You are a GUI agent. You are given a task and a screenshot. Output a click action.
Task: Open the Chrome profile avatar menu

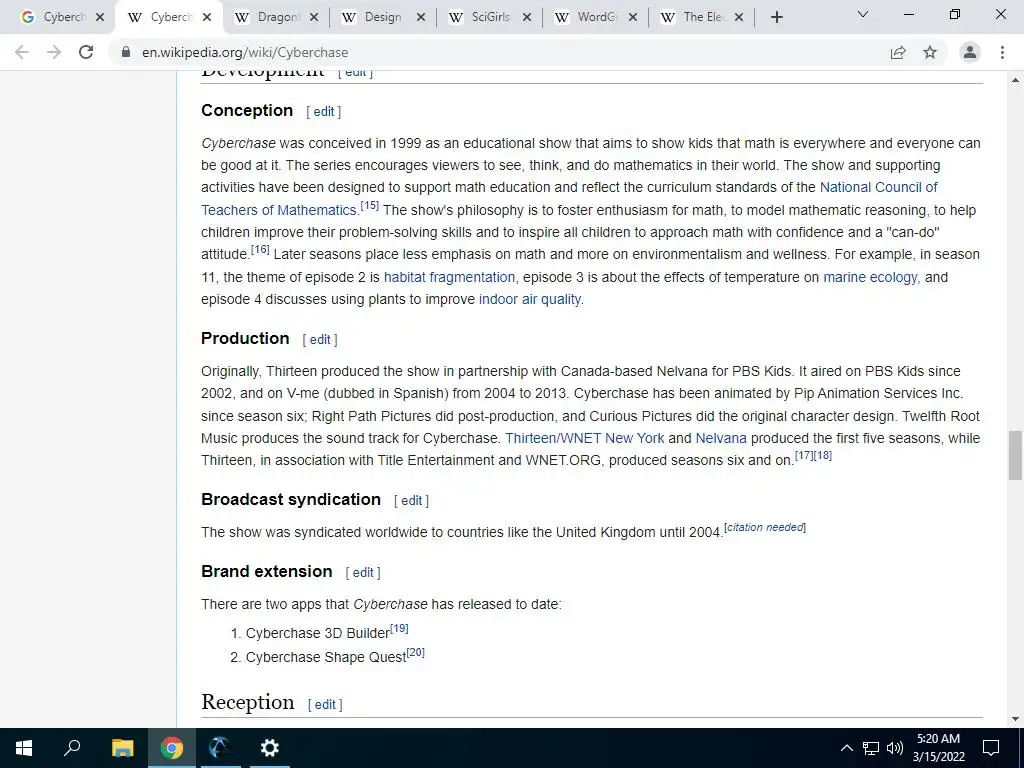970,52
